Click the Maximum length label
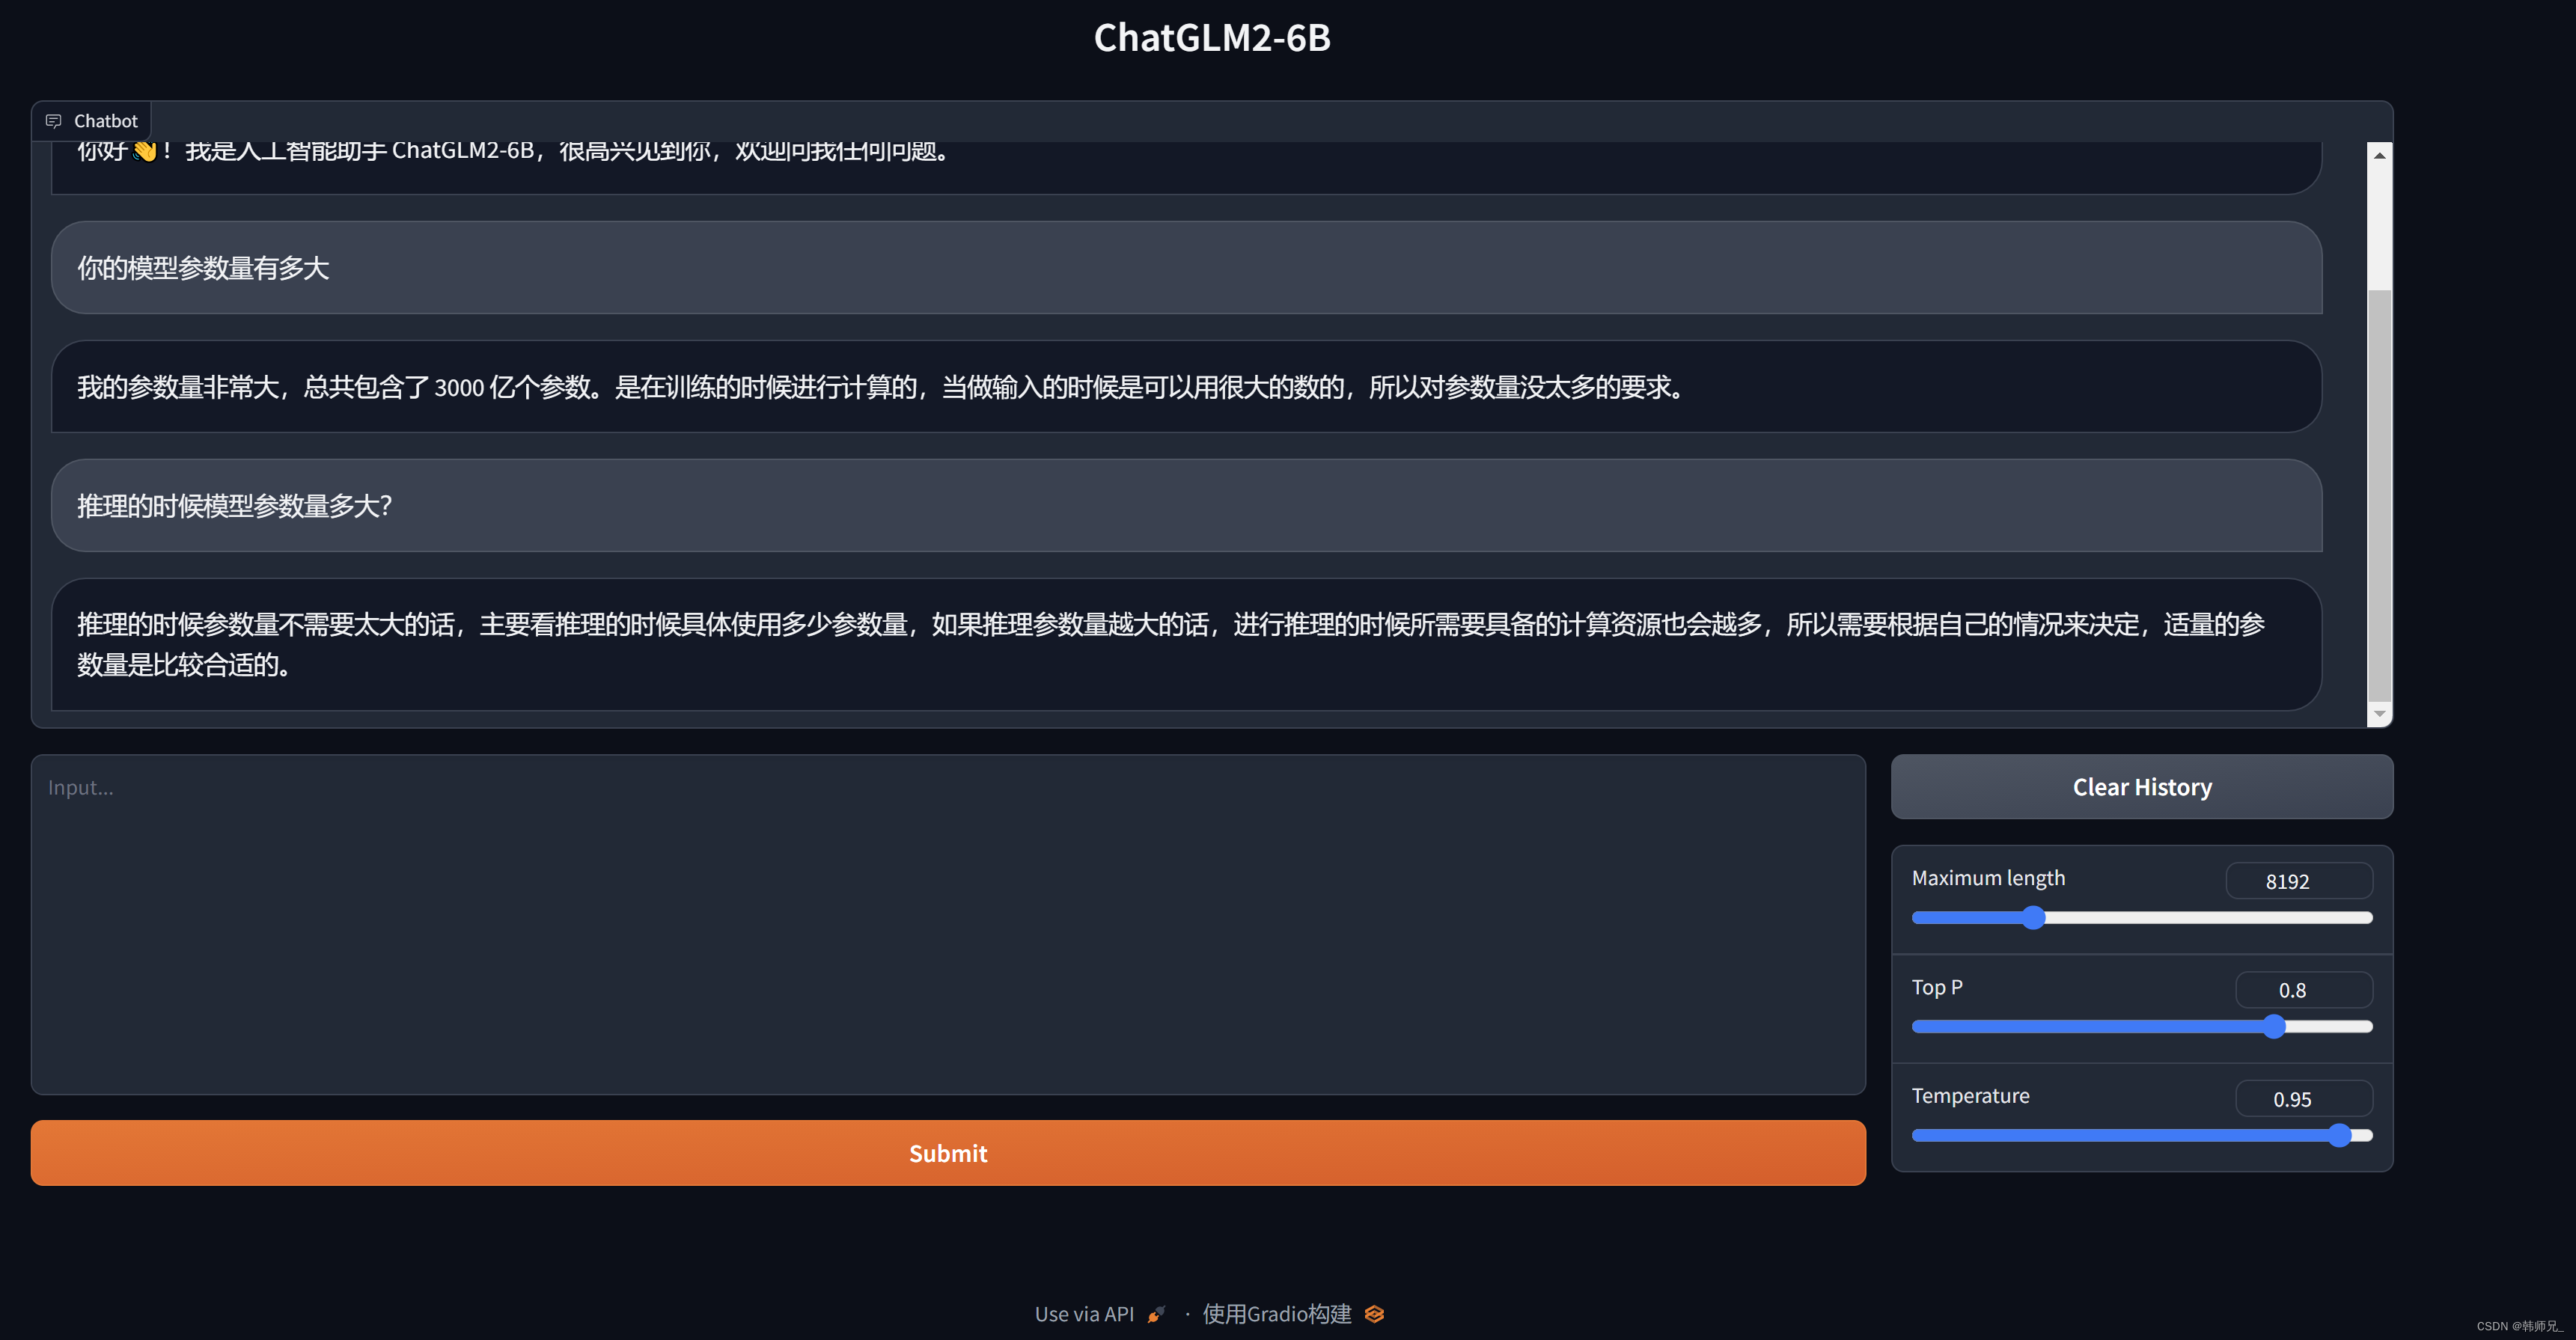Image resolution: width=2576 pixels, height=1340 pixels. coord(1988,878)
